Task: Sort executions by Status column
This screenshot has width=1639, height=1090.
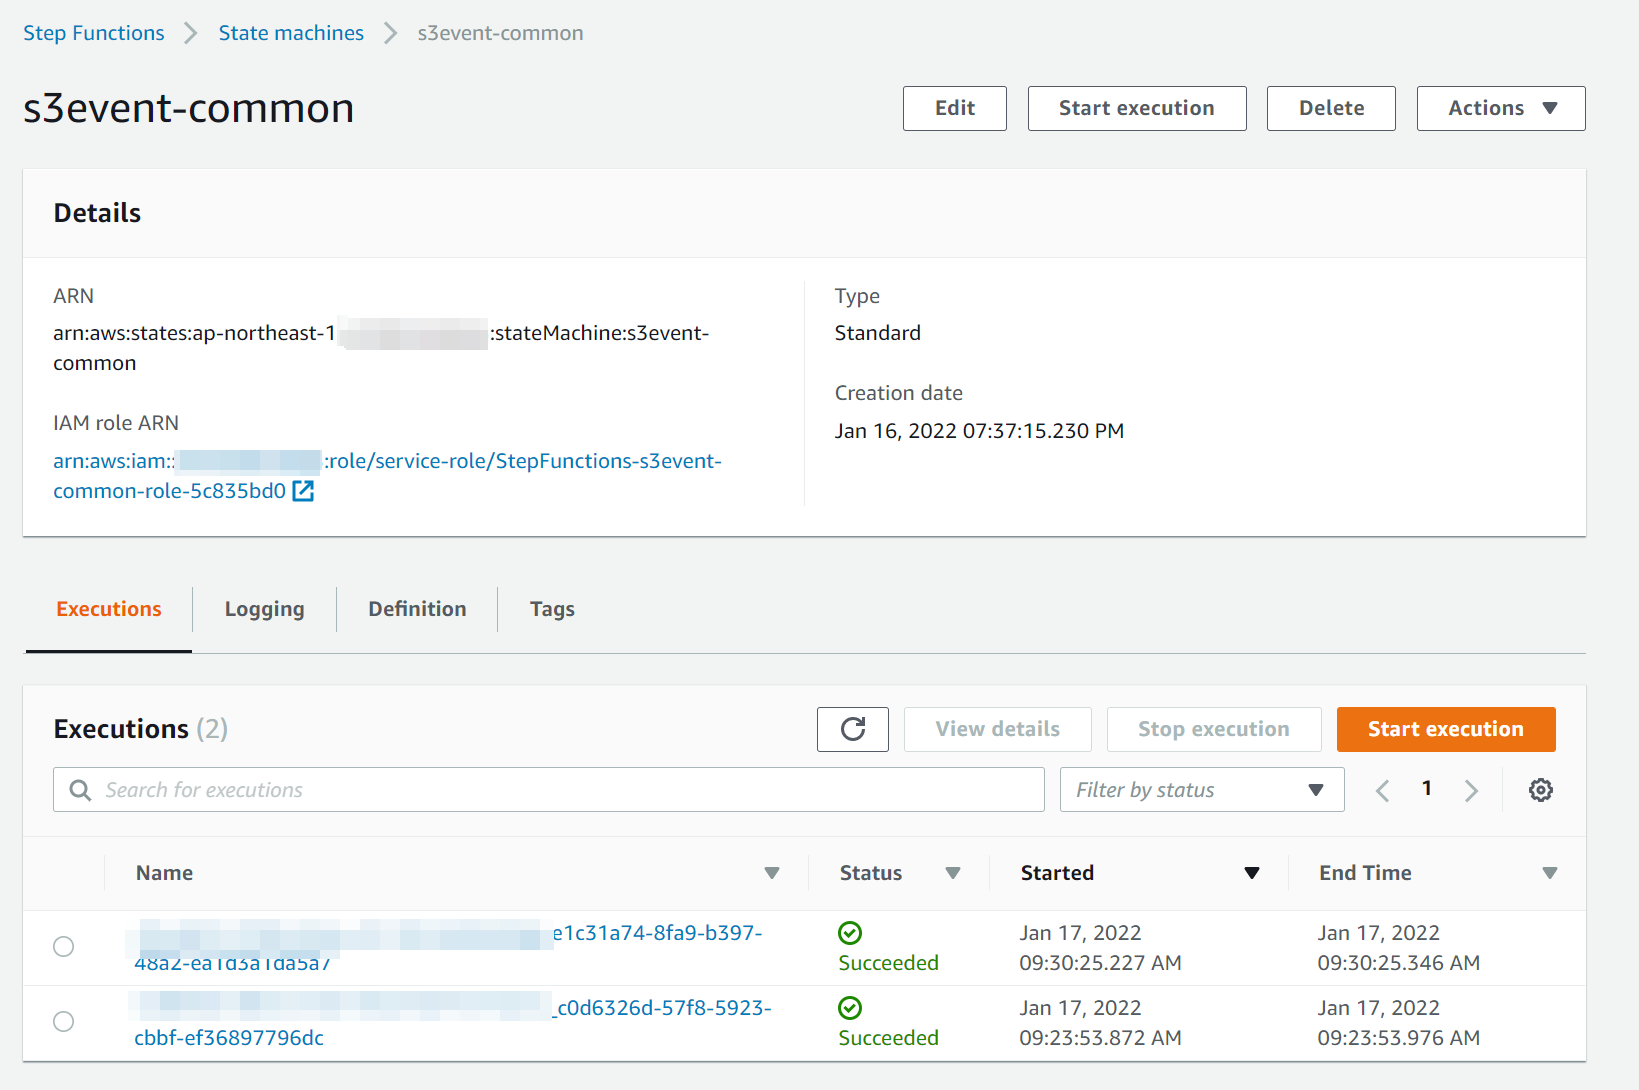Action: 953,872
